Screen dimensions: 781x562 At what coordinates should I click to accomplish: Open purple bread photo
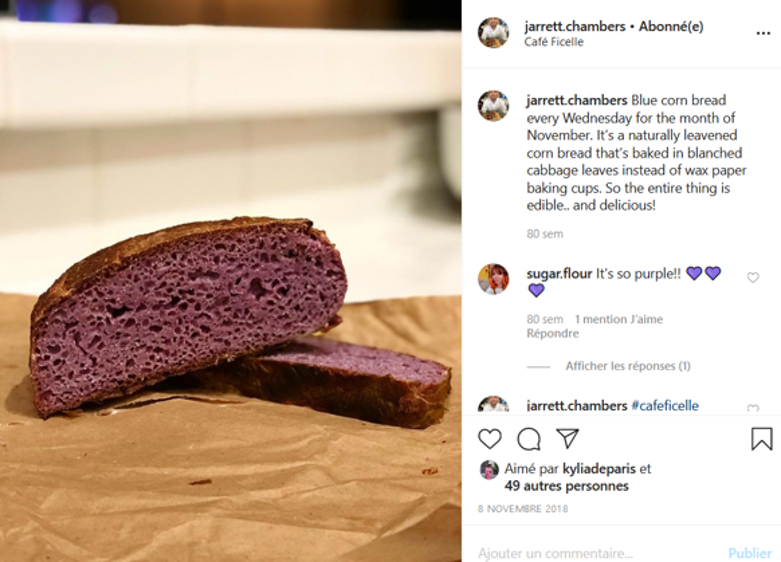coord(231,281)
